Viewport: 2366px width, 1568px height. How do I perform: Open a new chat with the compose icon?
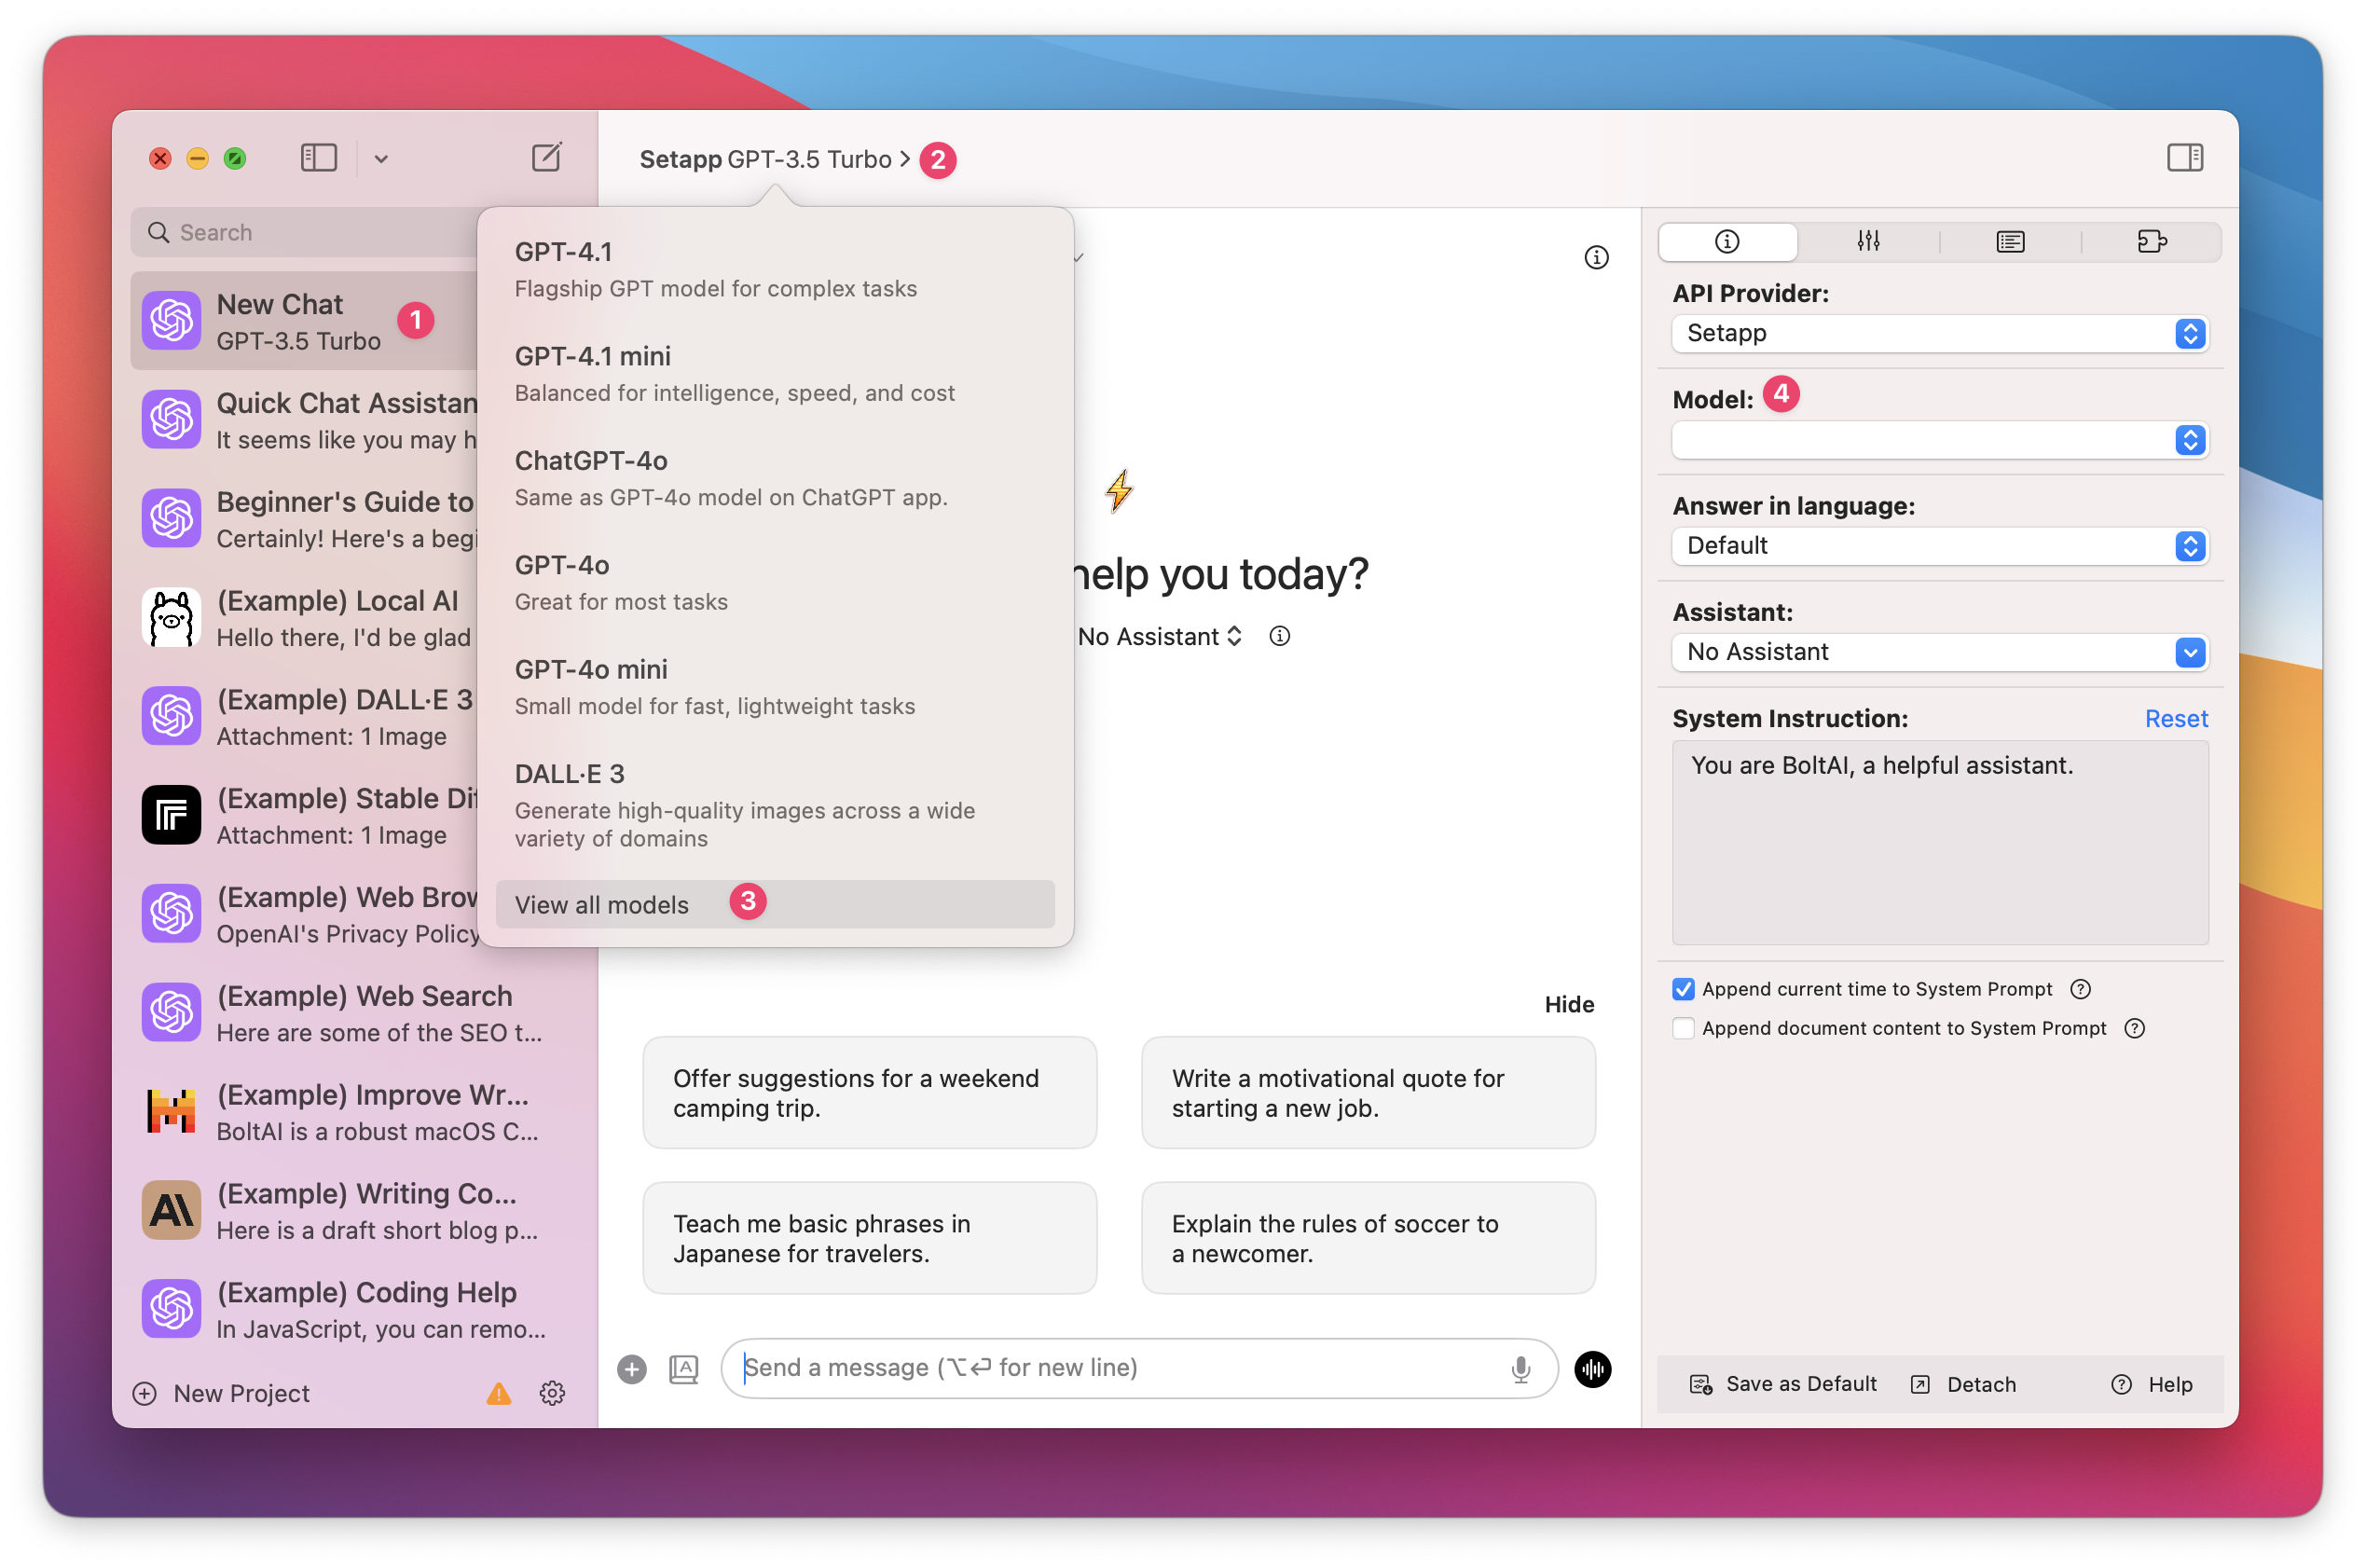tap(546, 157)
